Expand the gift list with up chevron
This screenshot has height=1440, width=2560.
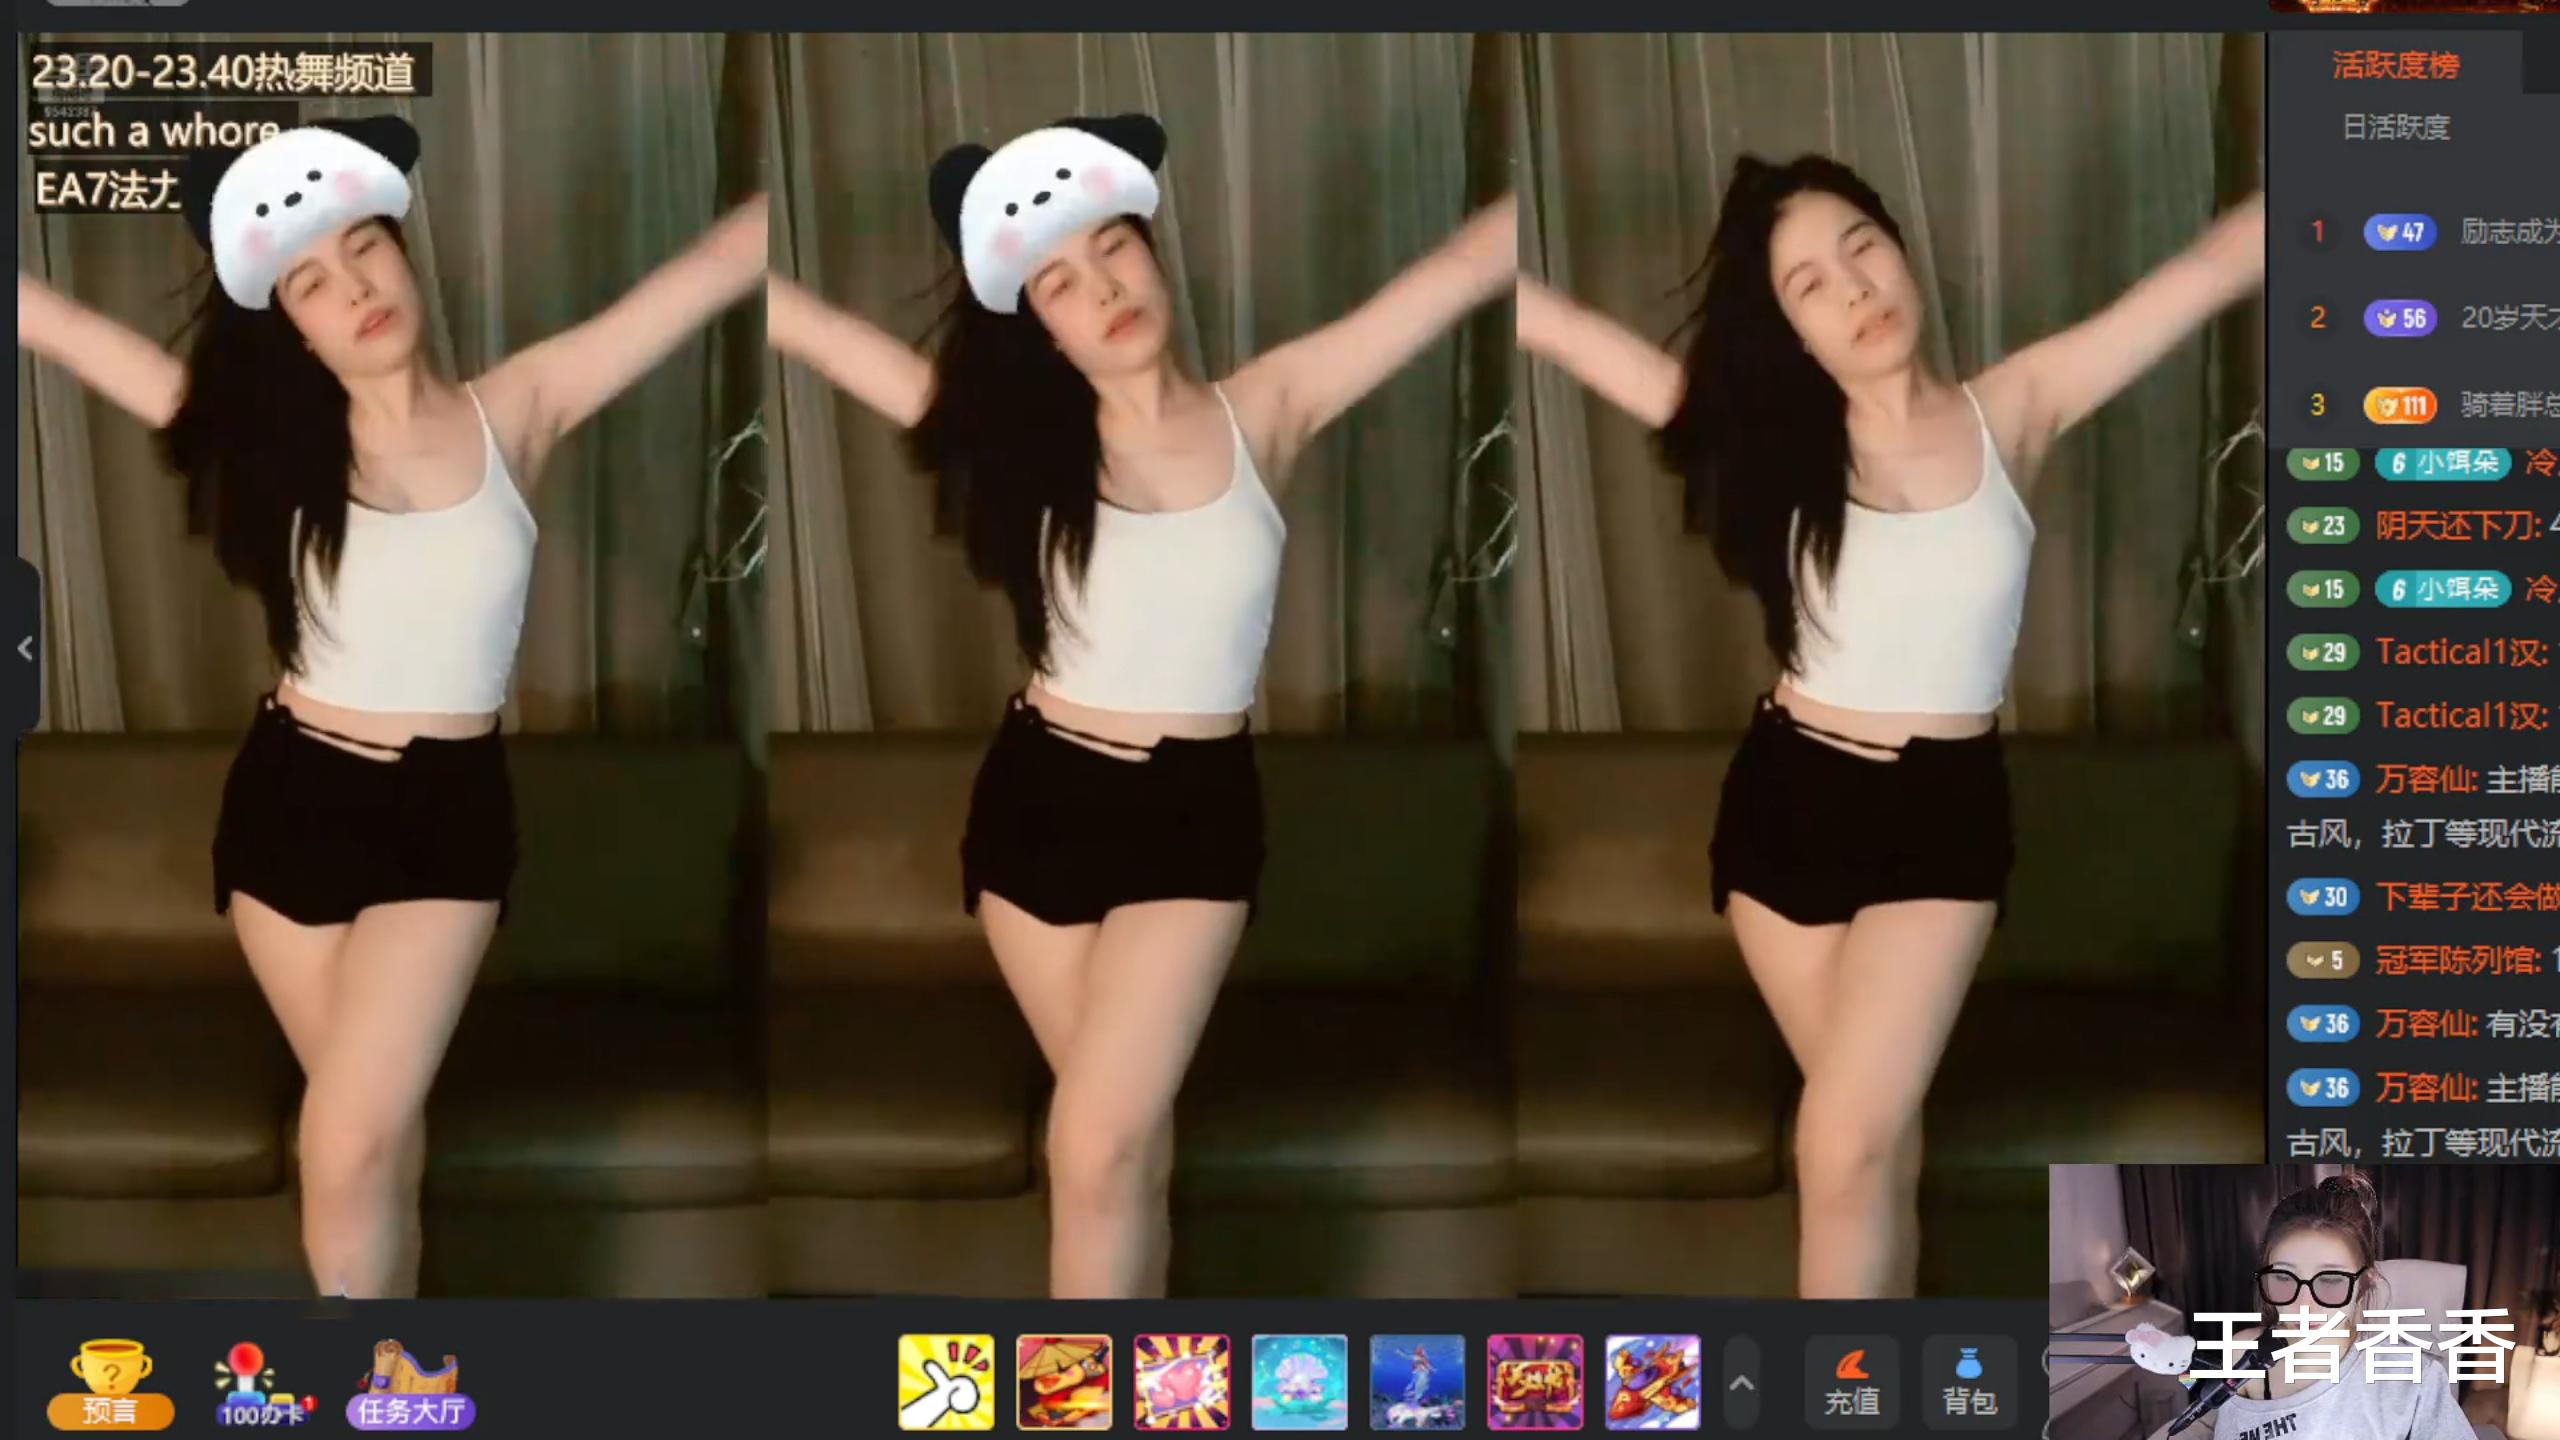click(1741, 1383)
